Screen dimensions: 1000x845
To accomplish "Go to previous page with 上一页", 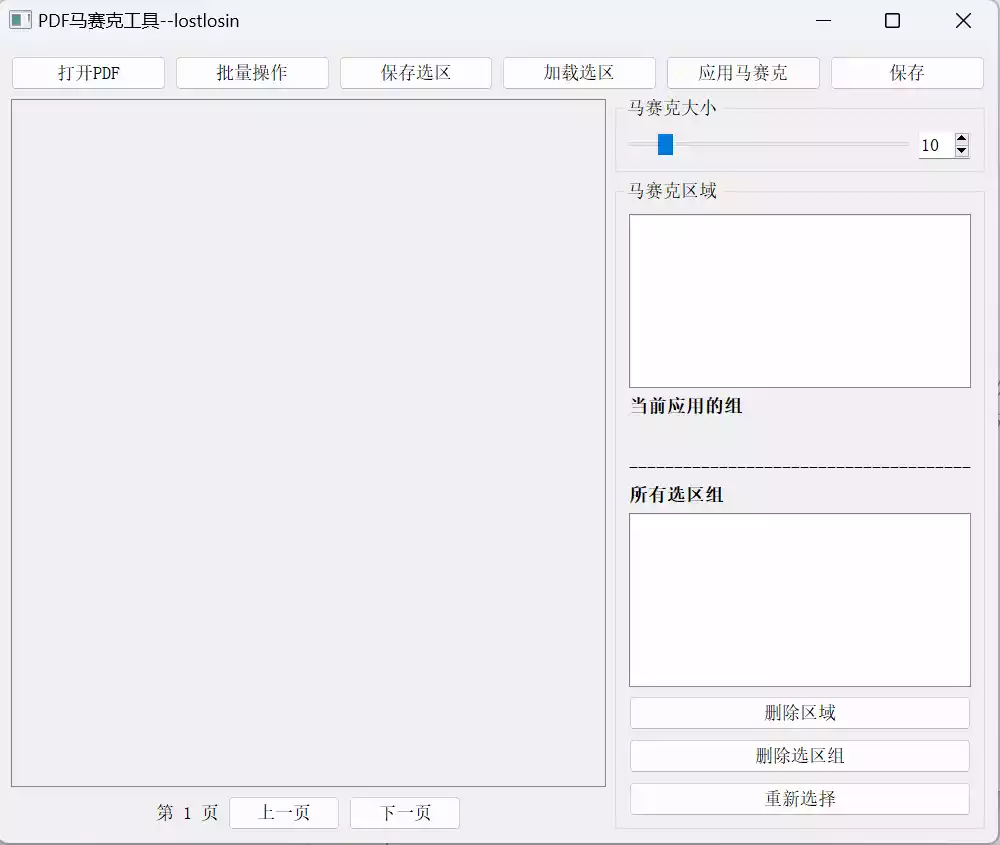I will coord(284,813).
